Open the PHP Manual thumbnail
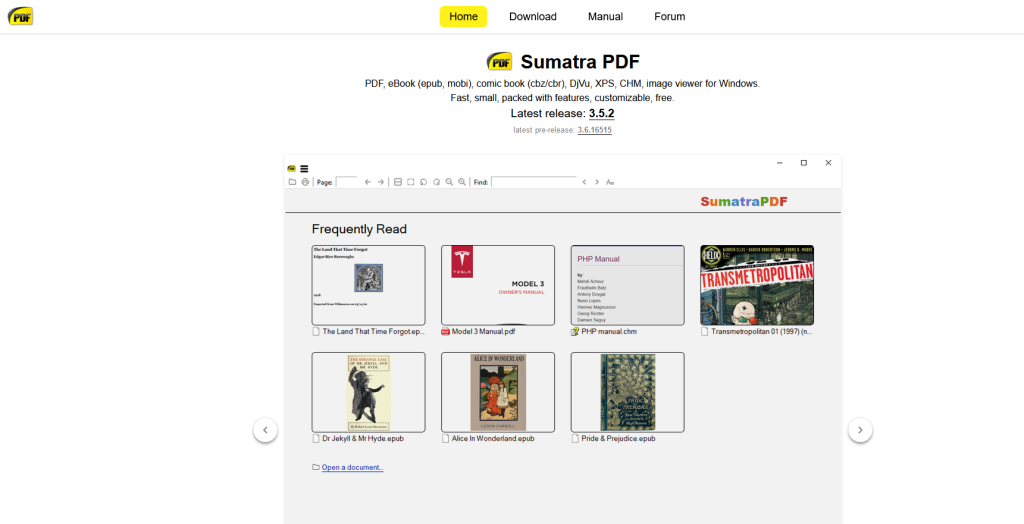The height and width of the screenshot is (524, 1024). coord(628,286)
